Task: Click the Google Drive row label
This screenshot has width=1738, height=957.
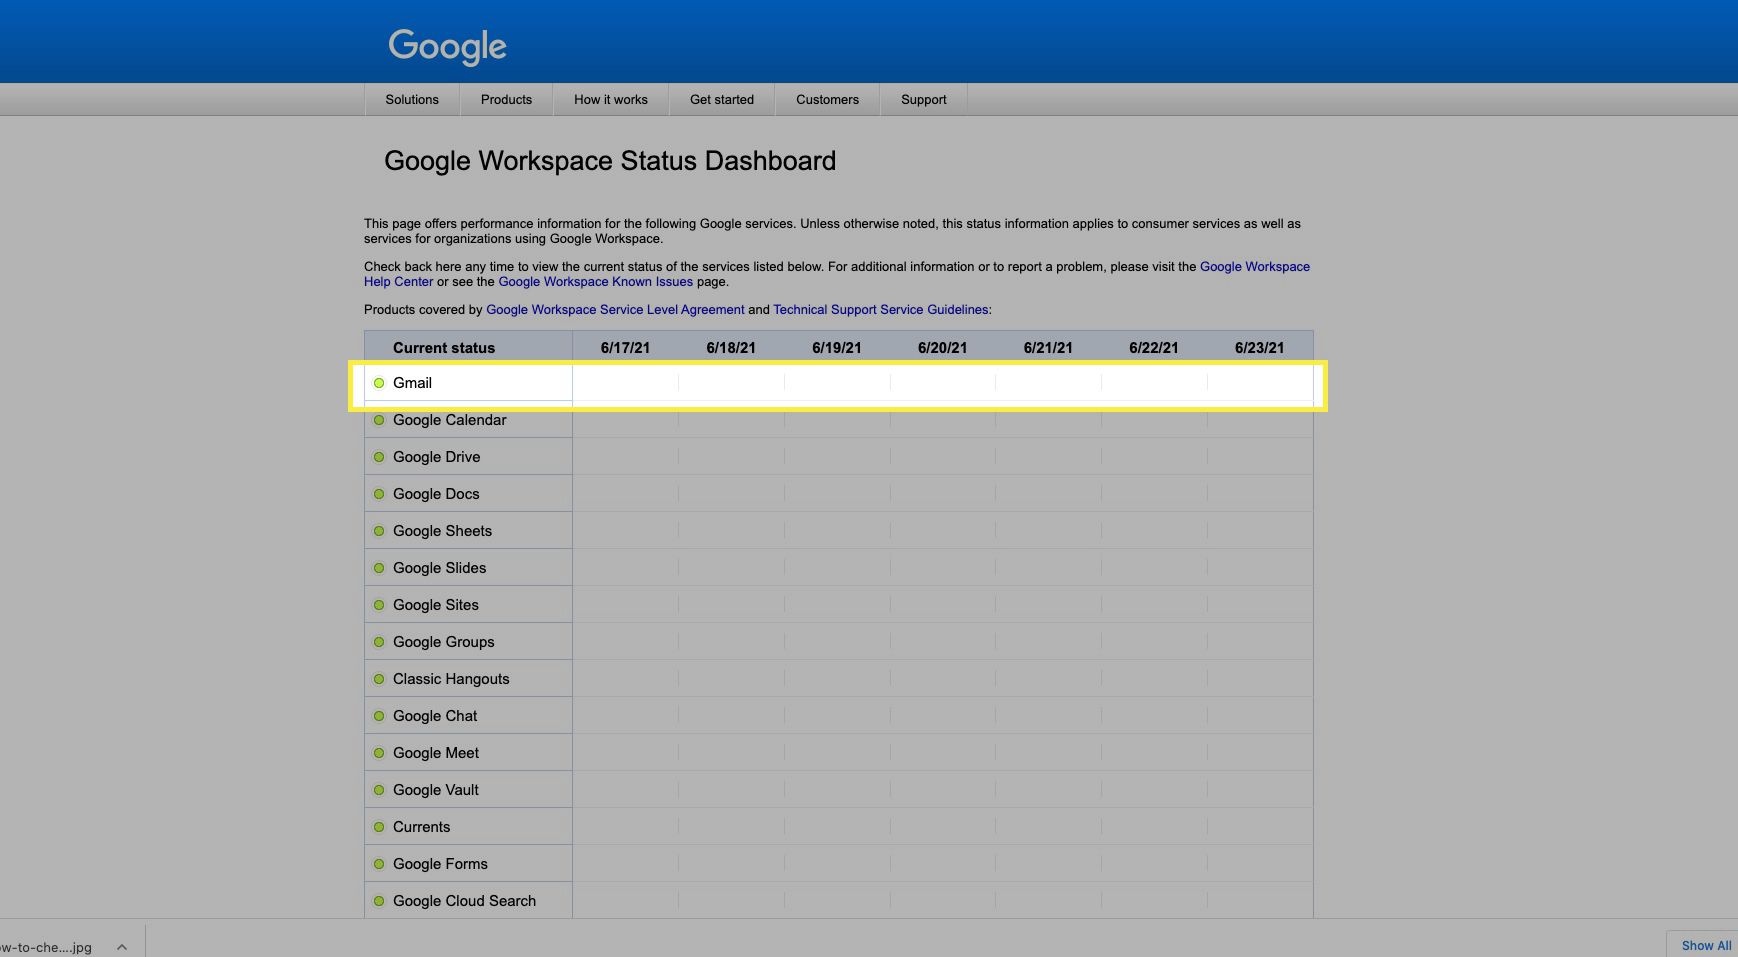Action: (x=436, y=457)
